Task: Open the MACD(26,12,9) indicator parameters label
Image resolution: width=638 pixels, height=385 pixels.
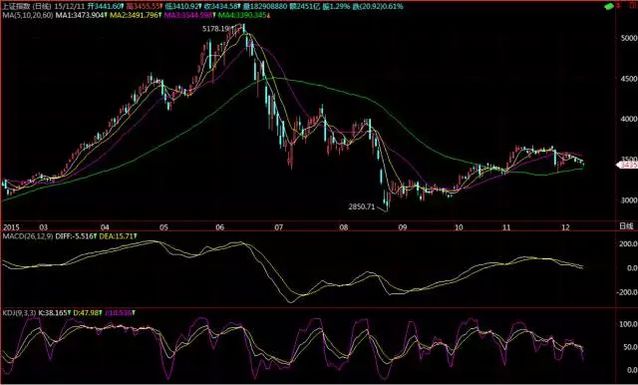Action: click(27, 236)
